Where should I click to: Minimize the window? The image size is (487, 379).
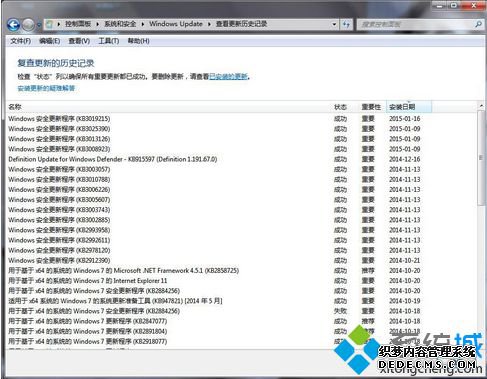[x=440, y=5]
